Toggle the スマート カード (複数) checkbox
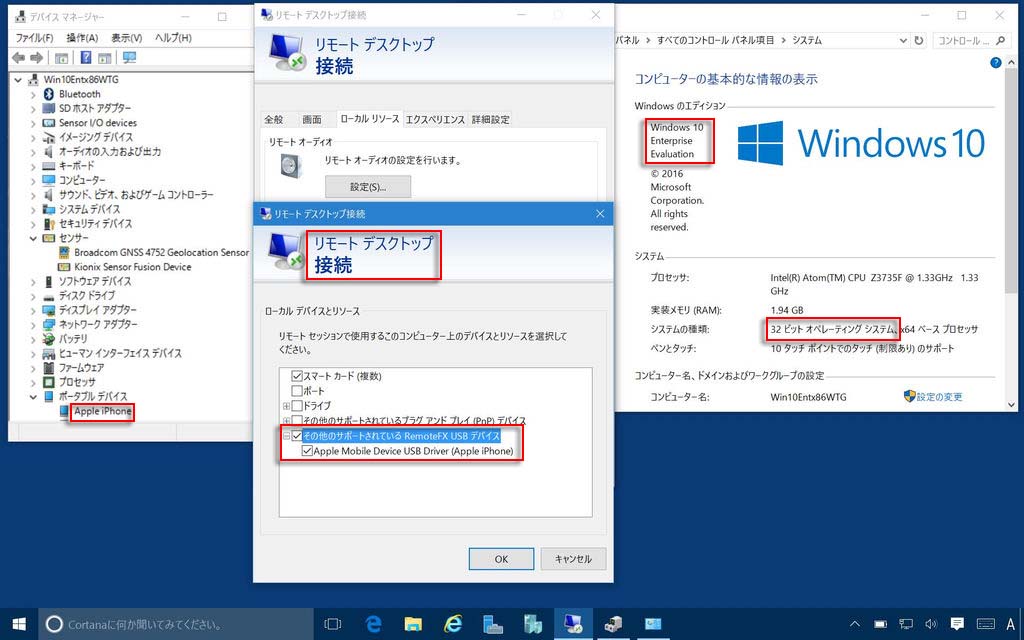Viewport: 1024px width, 640px height. click(297, 376)
